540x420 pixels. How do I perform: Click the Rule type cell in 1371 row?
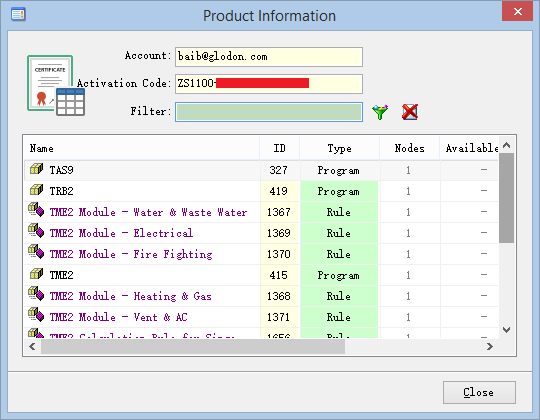pos(339,317)
